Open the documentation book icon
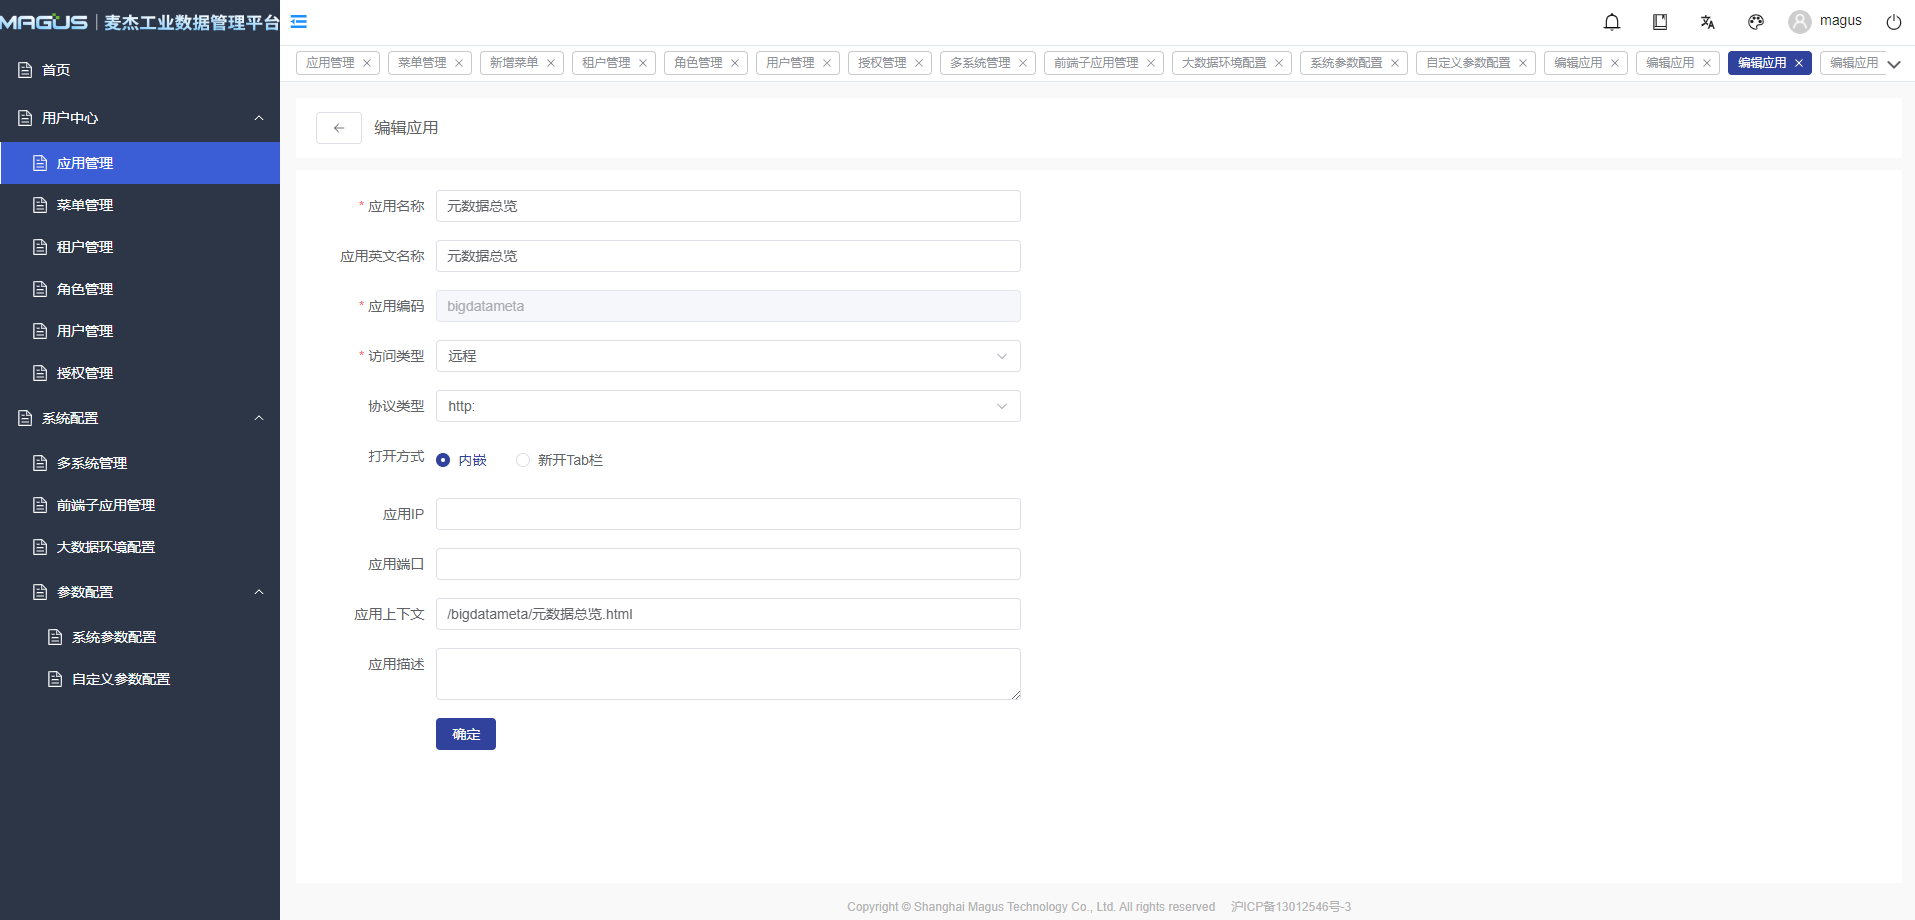Image resolution: width=1915 pixels, height=920 pixels. tap(1659, 22)
